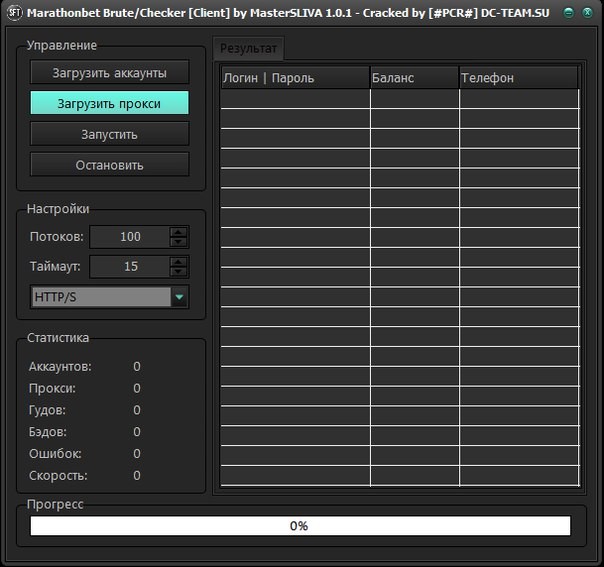This screenshot has height=567, width=604.
Task: Click the Логин | Пароль column header
Action: click(x=295, y=78)
